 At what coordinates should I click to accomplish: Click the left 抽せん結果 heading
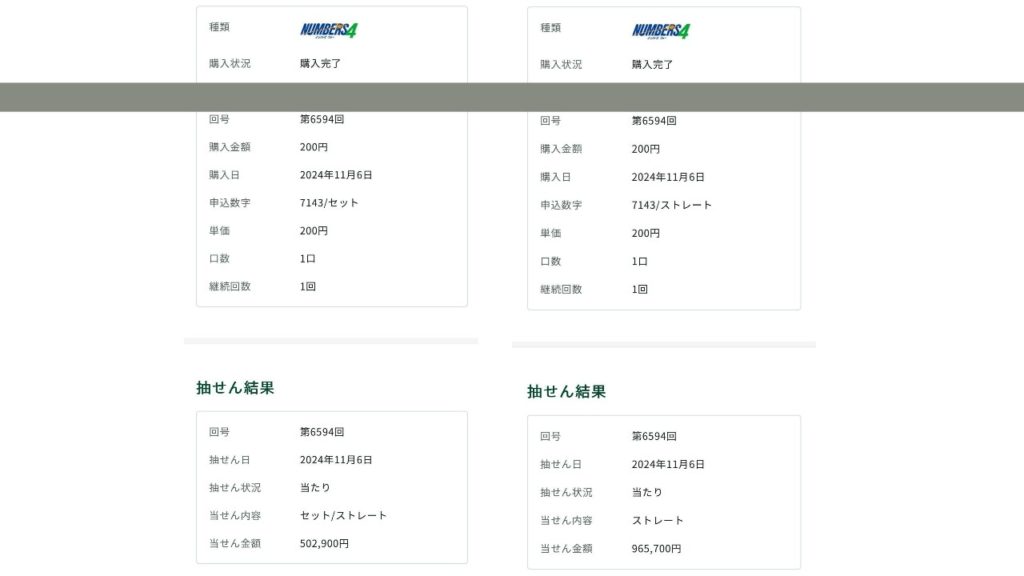click(x=235, y=388)
